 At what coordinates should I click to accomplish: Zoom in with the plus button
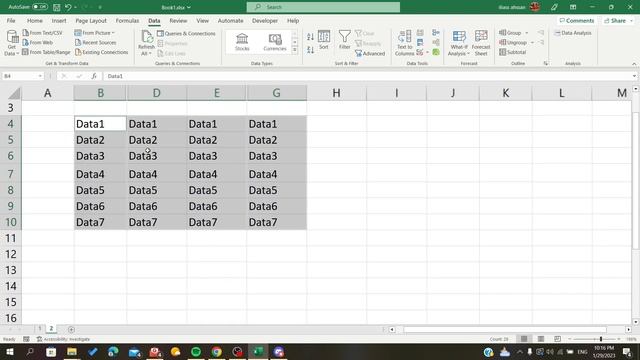(x=619, y=339)
